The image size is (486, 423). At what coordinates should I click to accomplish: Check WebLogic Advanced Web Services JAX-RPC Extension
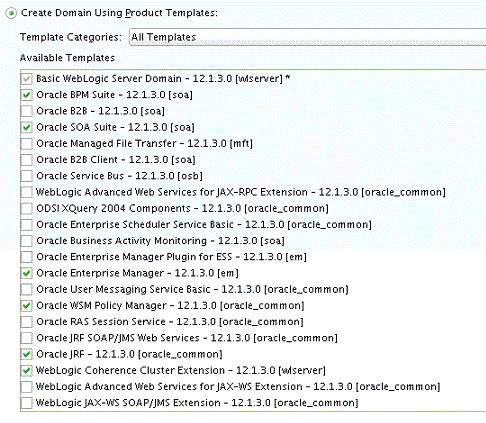tap(27, 192)
